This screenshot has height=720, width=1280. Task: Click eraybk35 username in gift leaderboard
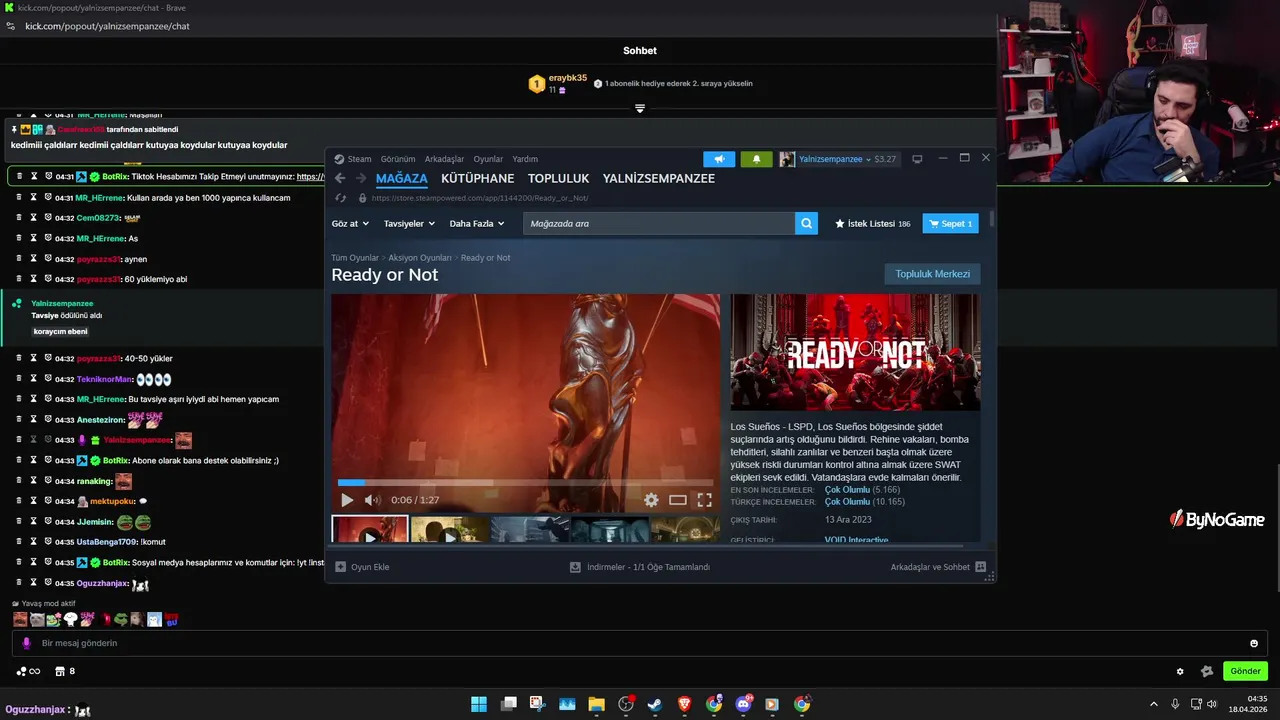pyautogui.click(x=568, y=78)
